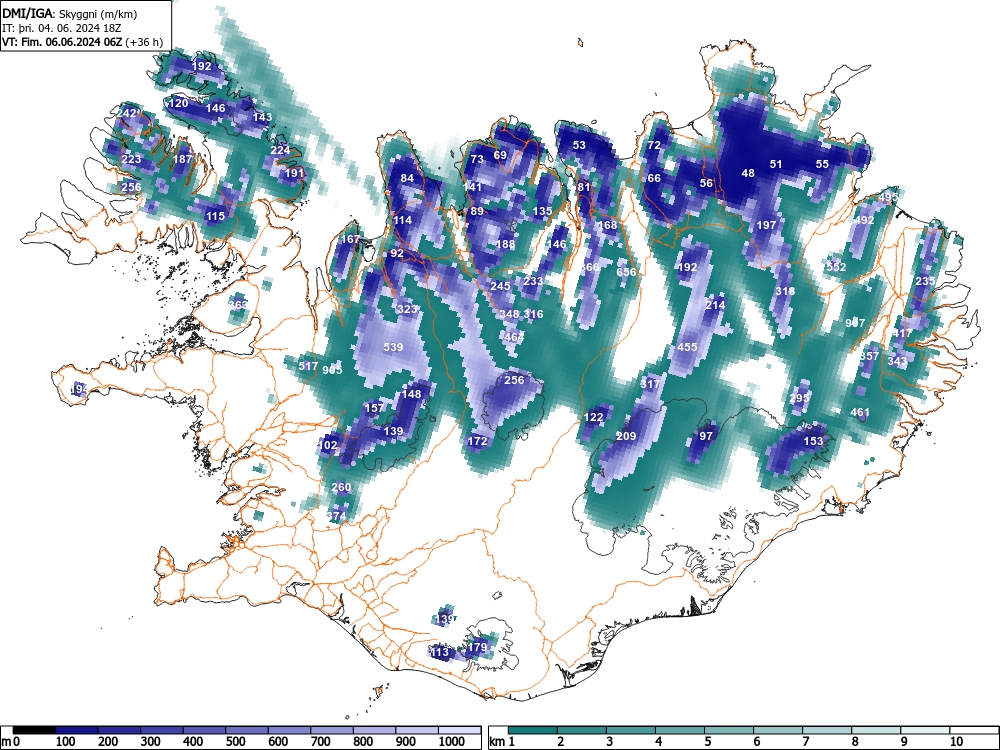Click the visibility value 167 on the map

[x=350, y=239]
